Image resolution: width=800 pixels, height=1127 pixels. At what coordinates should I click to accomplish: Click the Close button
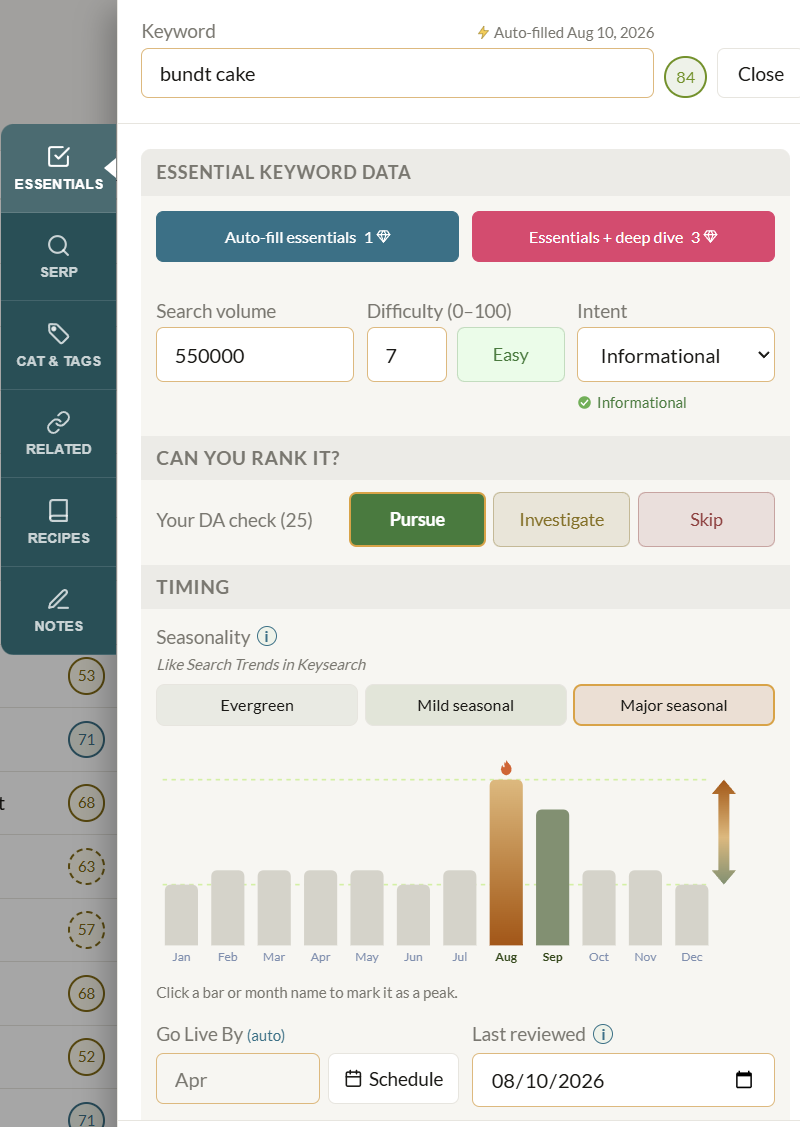point(760,74)
